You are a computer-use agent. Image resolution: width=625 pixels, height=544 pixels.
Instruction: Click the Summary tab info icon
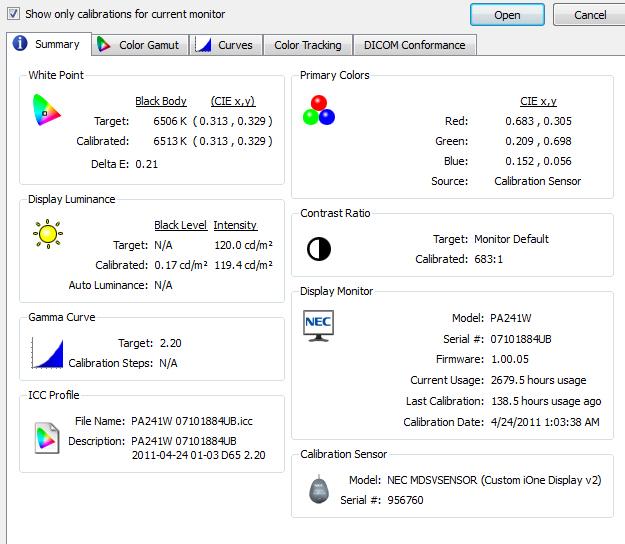(x=20, y=43)
